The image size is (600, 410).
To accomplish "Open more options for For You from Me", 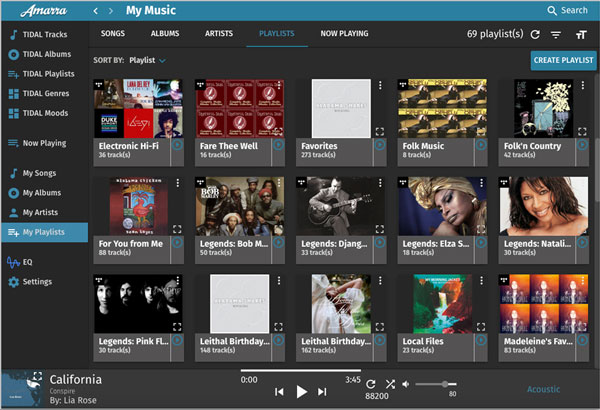I will click(178, 183).
